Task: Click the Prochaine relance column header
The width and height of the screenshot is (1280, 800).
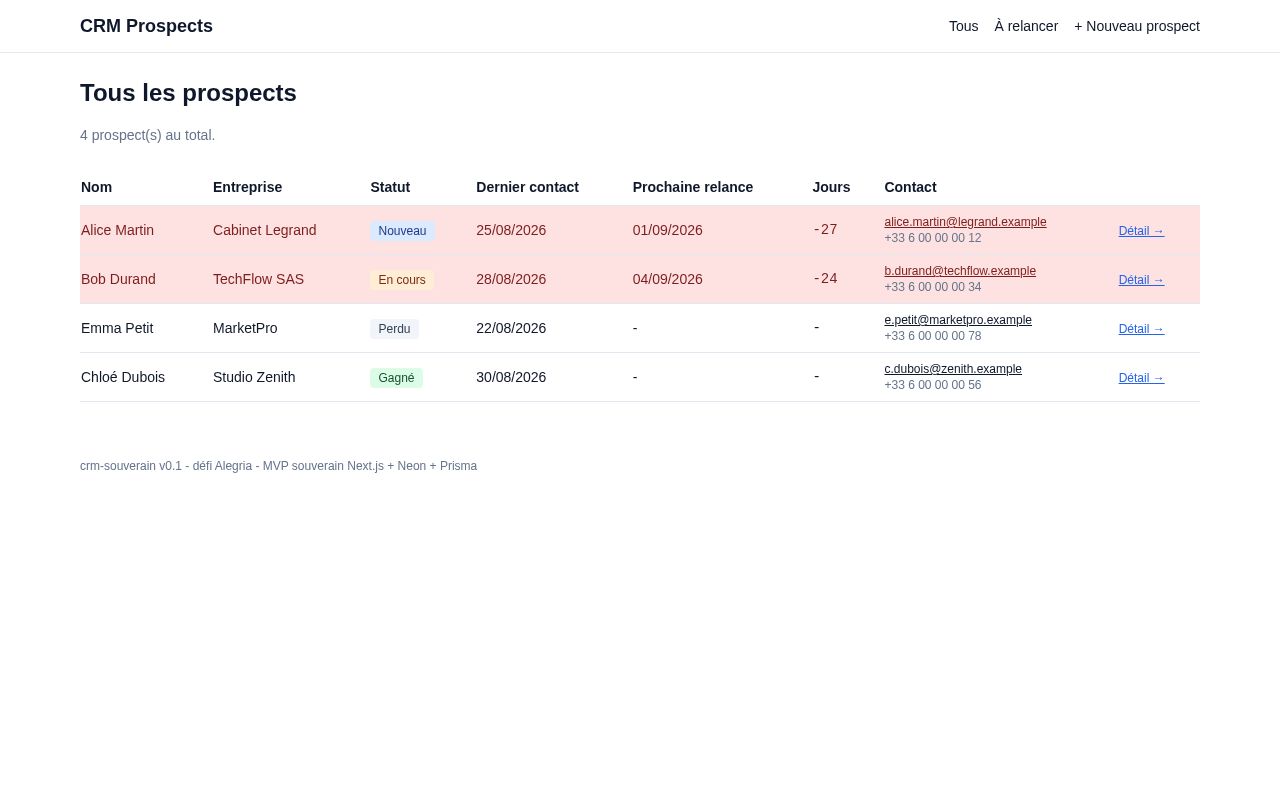Action: (x=693, y=187)
